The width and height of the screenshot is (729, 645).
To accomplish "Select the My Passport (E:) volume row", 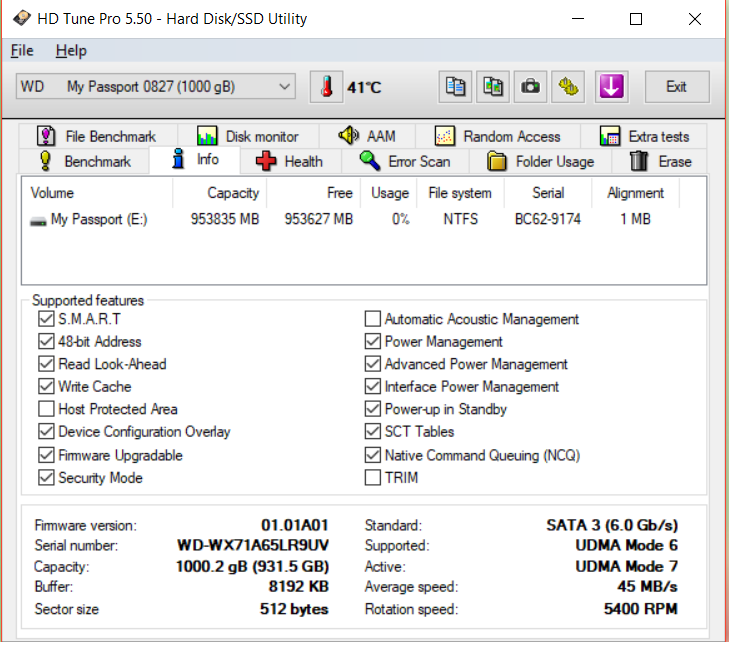I will click(90, 219).
